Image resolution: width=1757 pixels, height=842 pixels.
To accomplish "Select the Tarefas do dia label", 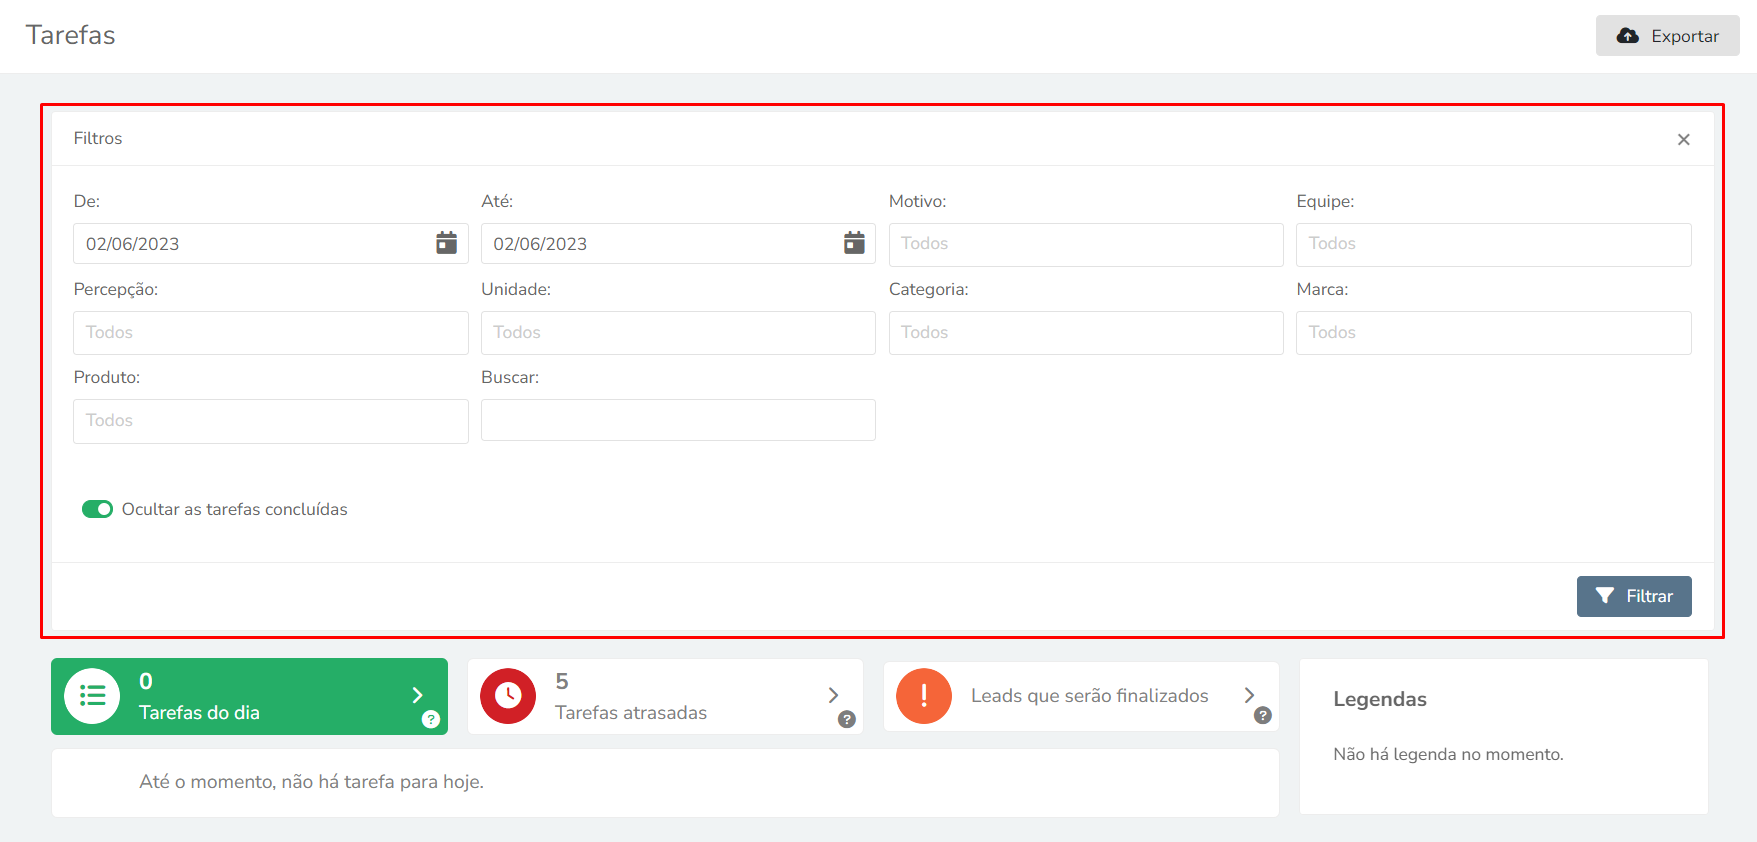I will (199, 713).
